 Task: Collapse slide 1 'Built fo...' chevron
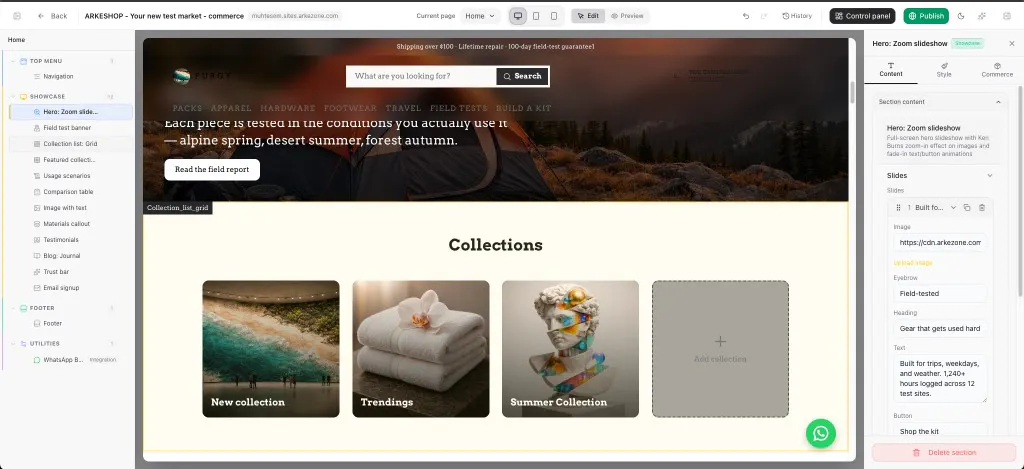coord(953,207)
